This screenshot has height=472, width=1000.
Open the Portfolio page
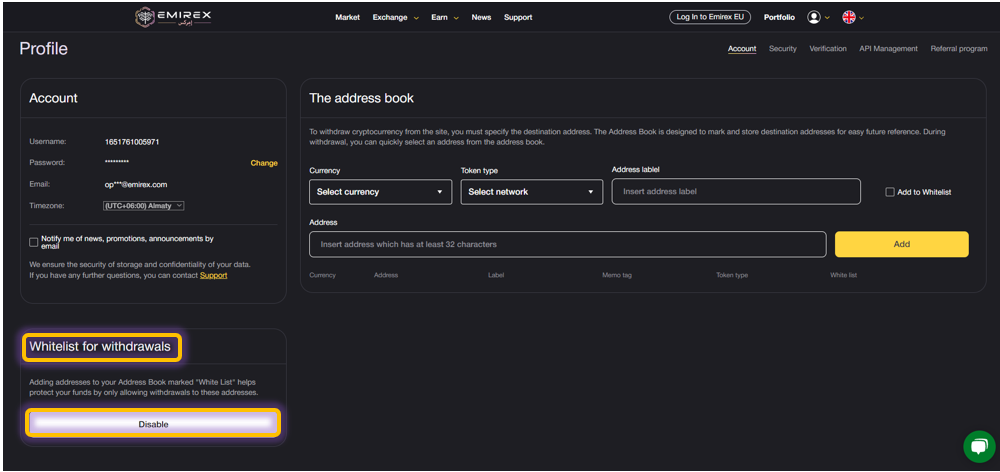(779, 17)
